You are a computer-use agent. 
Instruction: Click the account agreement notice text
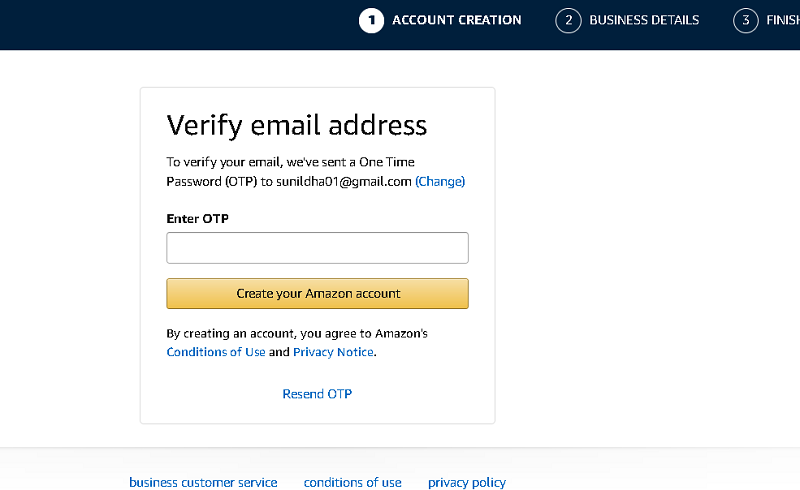coord(297,343)
